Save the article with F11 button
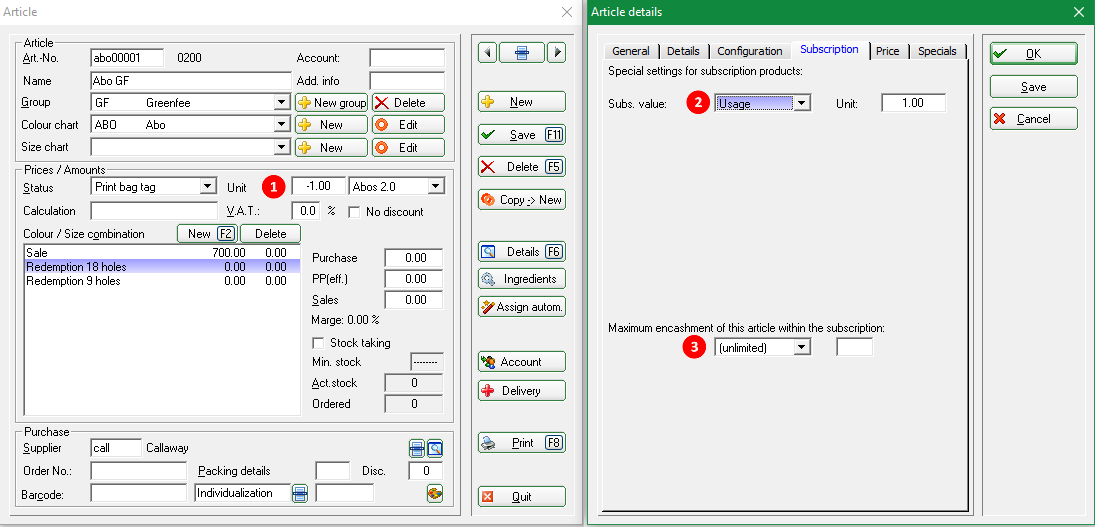Screen dimensions: 1095x527 tap(522, 135)
